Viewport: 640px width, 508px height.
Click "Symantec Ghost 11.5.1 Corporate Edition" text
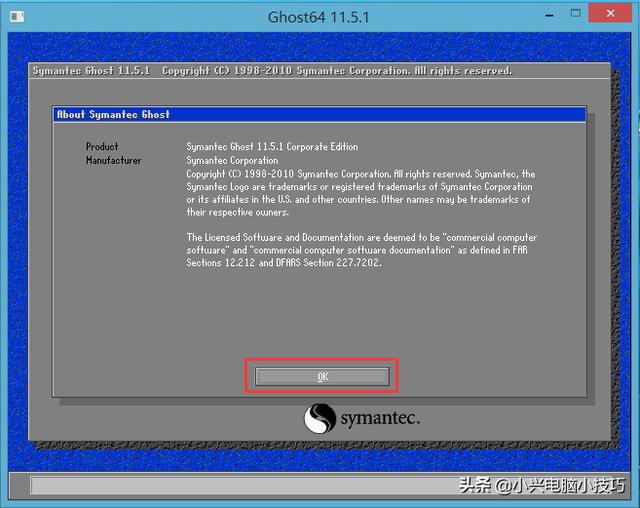click(272, 146)
